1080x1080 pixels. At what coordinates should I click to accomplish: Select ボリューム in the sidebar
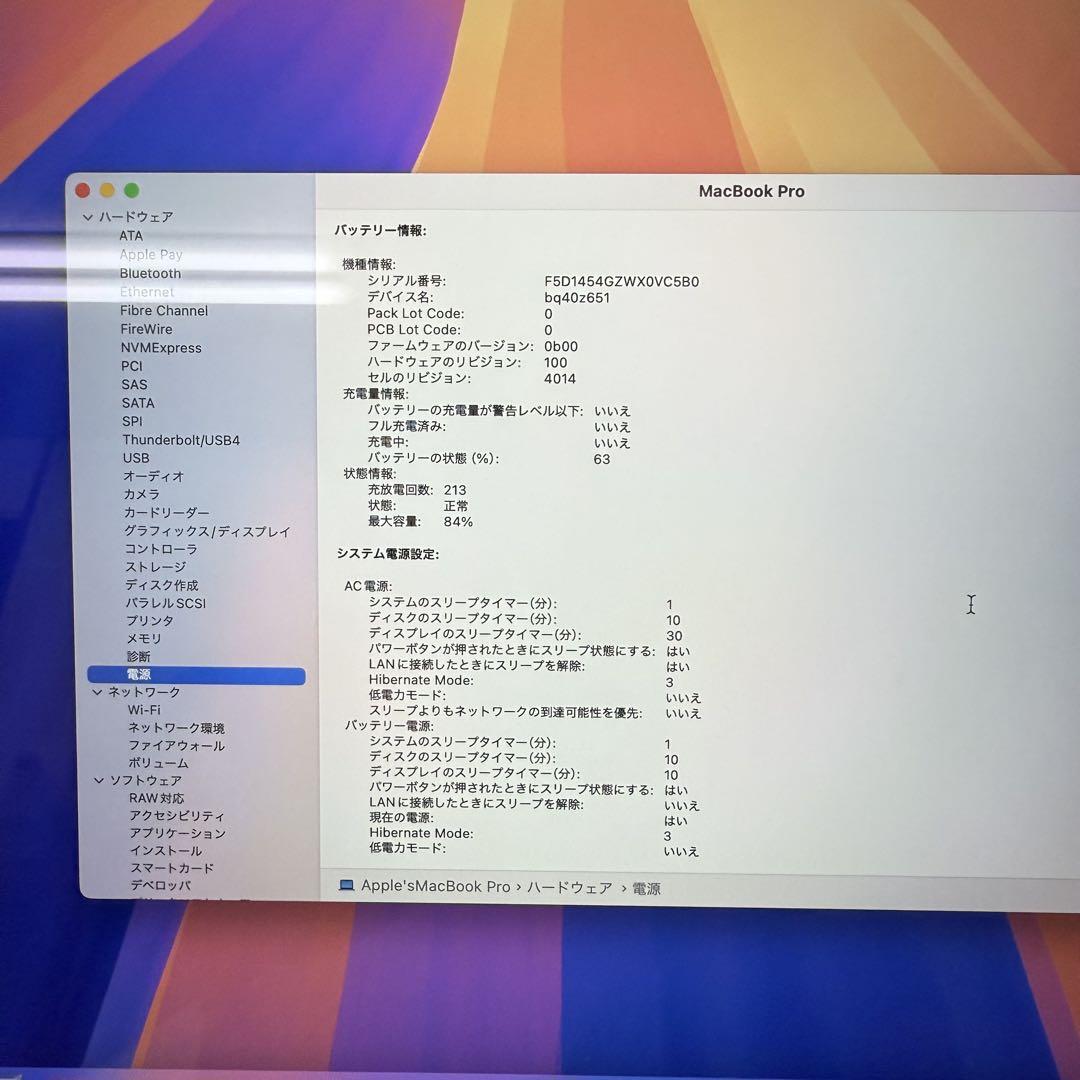158,763
